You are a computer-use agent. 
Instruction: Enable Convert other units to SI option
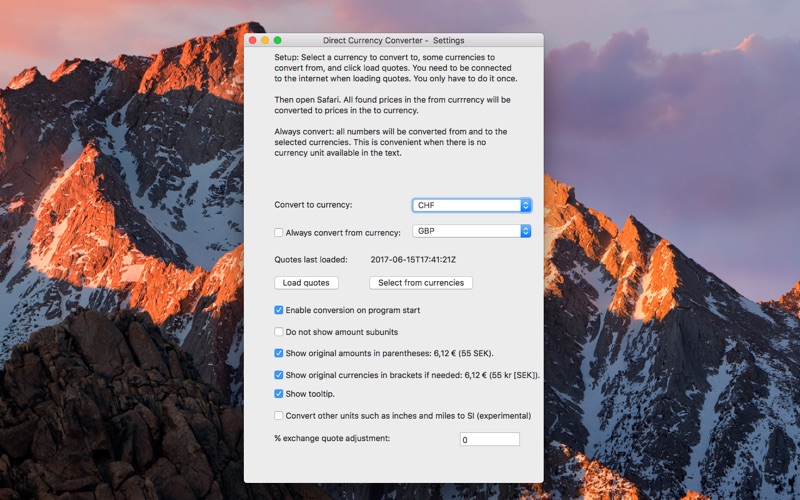(x=279, y=416)
